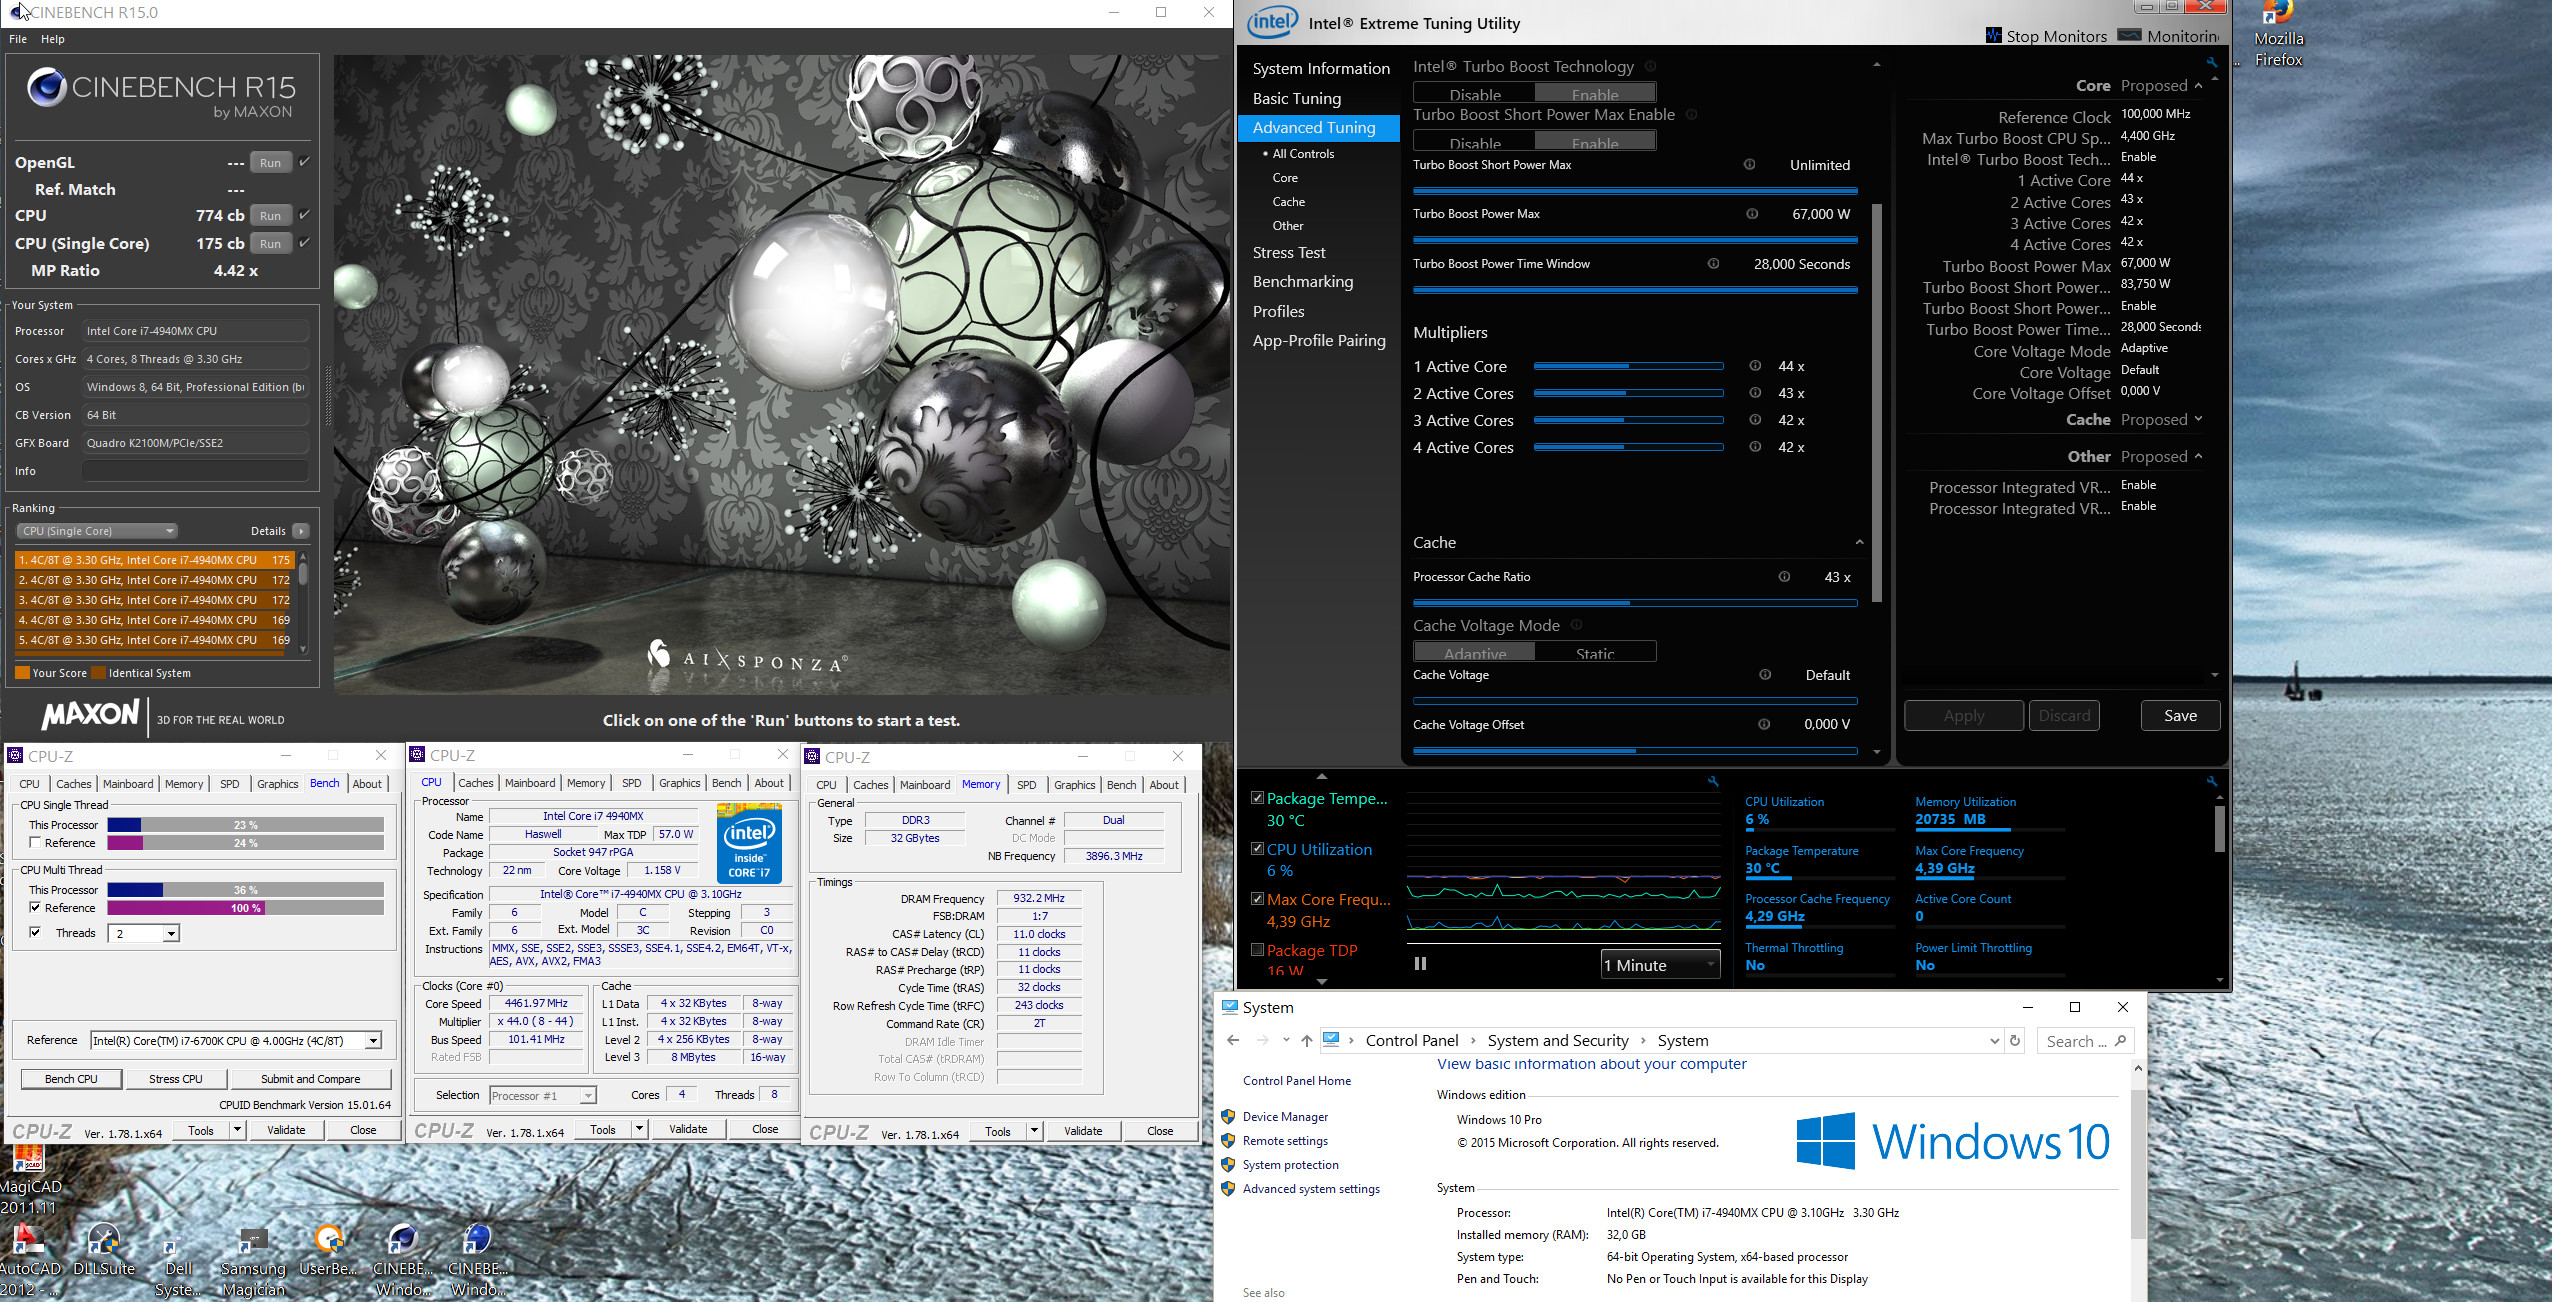The image size is (2552, 1302).
Task: Click wrench icon above XTU Core Proposed panel
Action: 2212,62
